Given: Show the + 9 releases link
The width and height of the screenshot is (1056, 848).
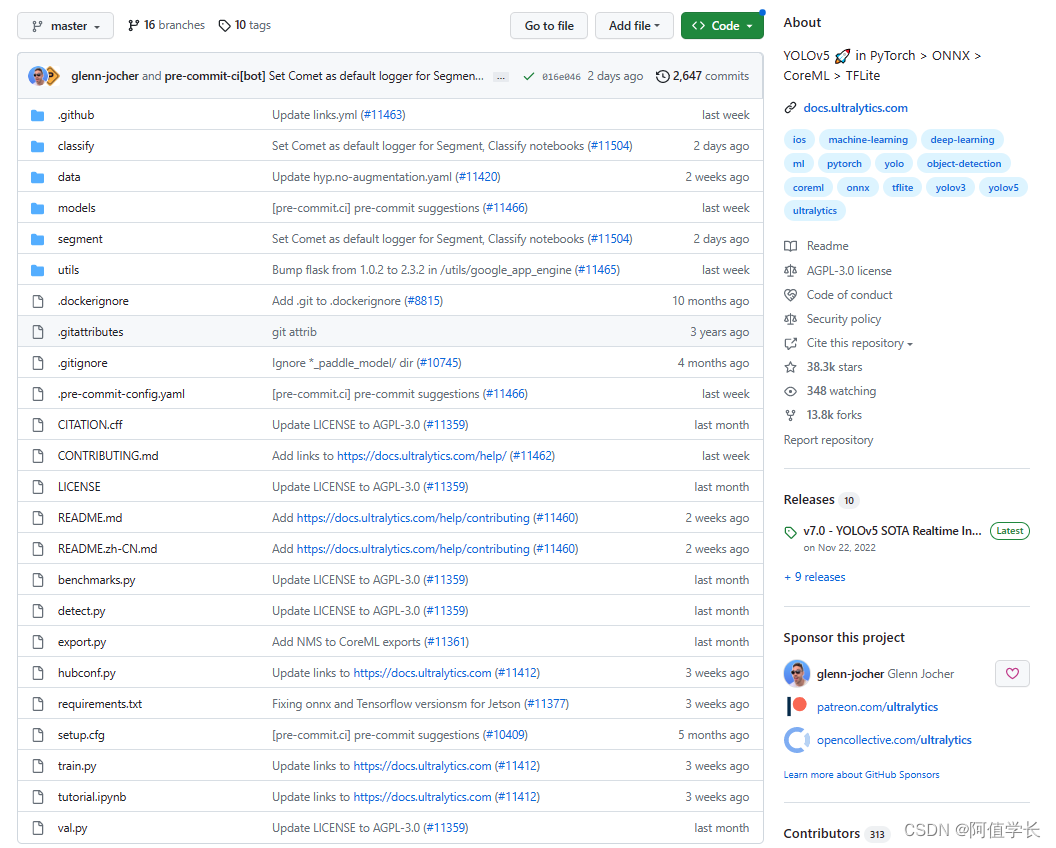Looking at the screenshot, I should 814,577.
